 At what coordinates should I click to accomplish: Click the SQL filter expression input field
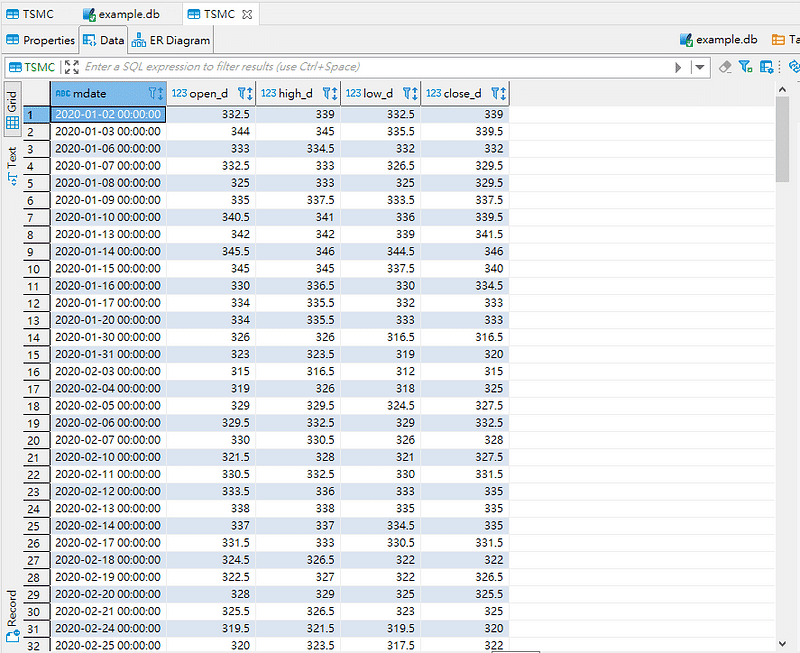[370, 67]
